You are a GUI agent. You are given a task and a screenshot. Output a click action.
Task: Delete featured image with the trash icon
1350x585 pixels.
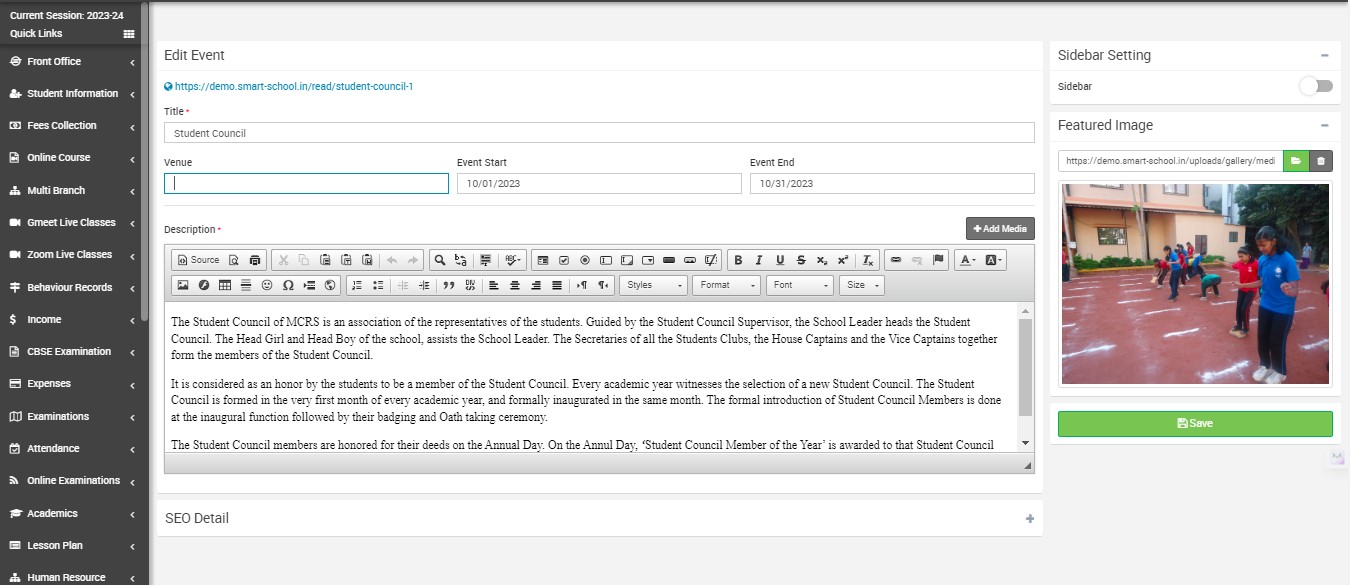click(1321, 160)
